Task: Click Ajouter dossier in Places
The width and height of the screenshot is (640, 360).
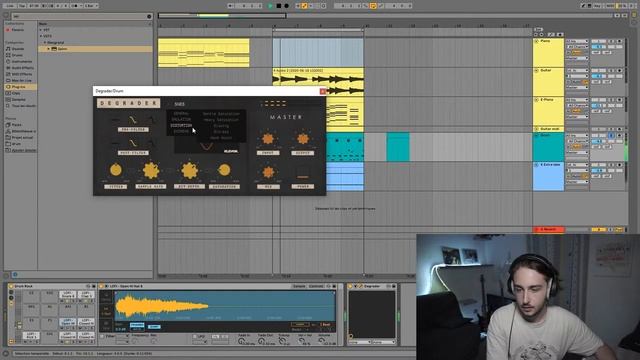Action: 21,150
